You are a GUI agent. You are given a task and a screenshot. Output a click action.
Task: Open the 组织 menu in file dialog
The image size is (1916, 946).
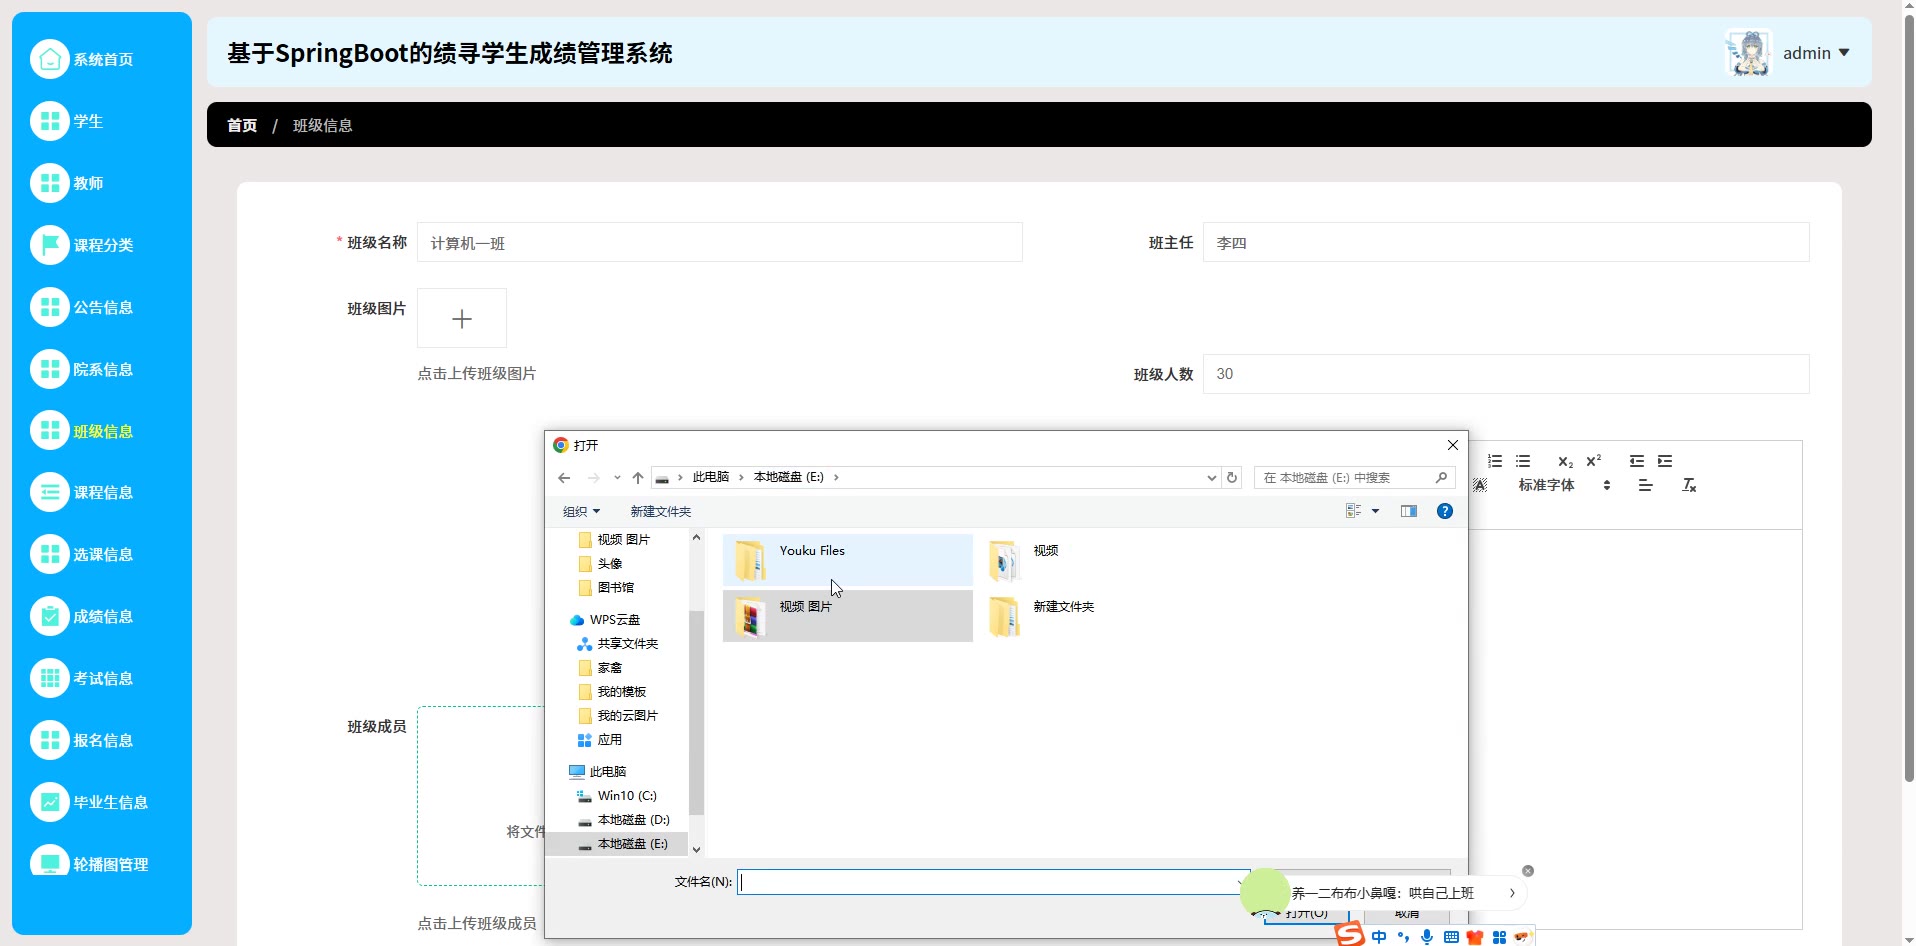581,511
